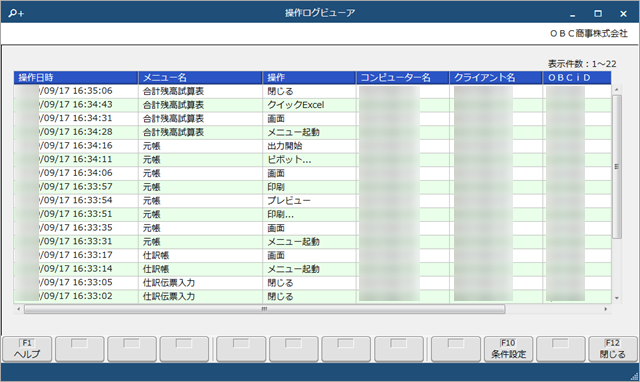640x382 pixels.
Task: Select the プレビュー operation cell
Action: click(309, 200)
